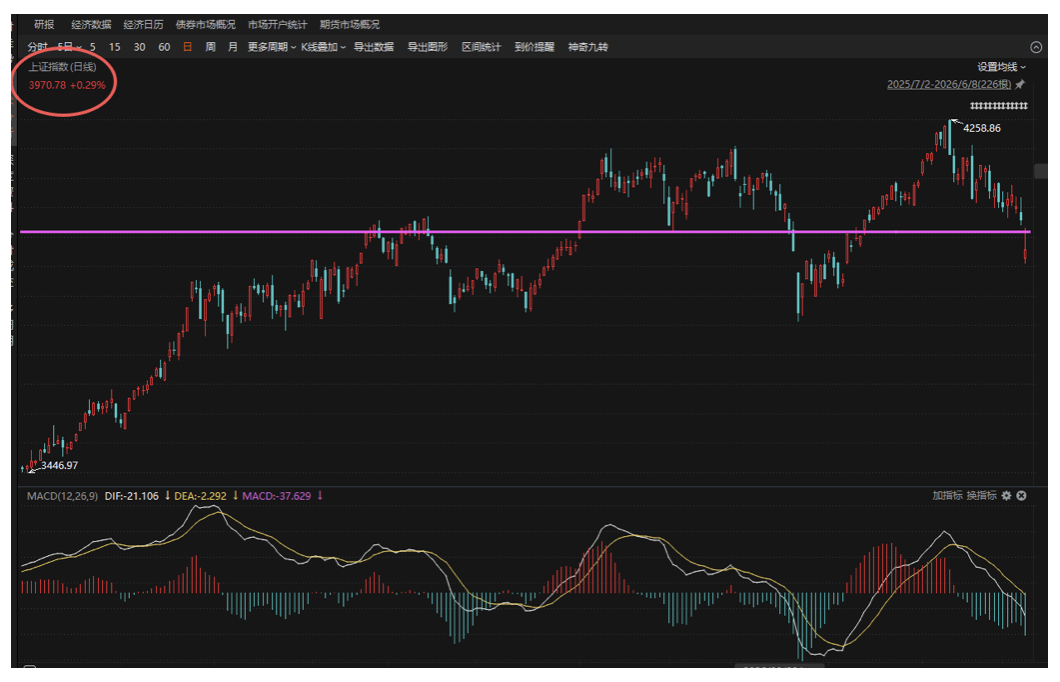The height and width of the screenshot is (682, 1060).
Task: Click the MACD(12,26,9) indicator label
Action: pyautogui.click(x=62, y=496)
